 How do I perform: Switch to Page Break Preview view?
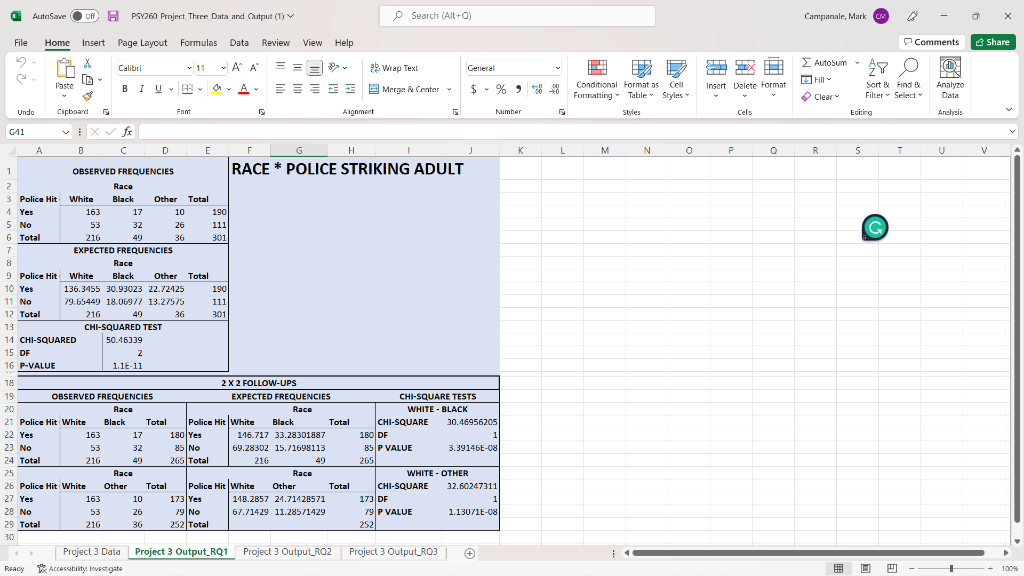tap(891, 568)
